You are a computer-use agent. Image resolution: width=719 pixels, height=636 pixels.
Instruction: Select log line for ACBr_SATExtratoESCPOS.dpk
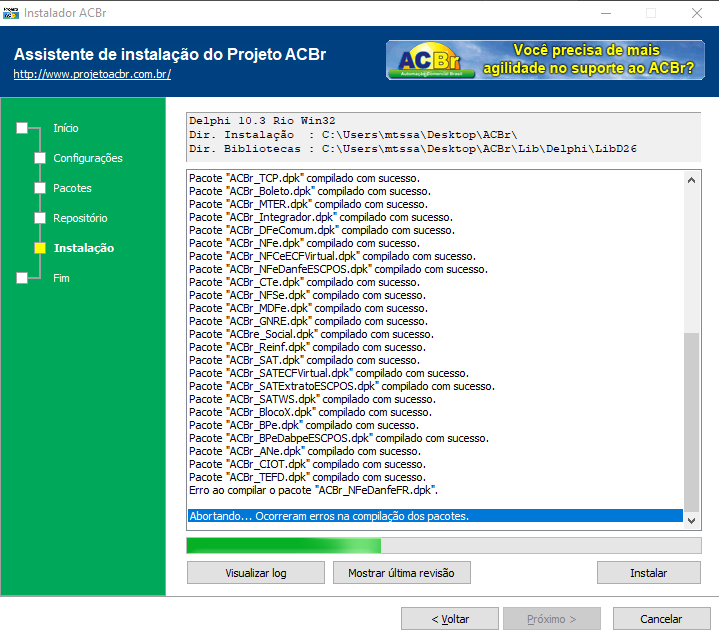(x=435, y=386)
